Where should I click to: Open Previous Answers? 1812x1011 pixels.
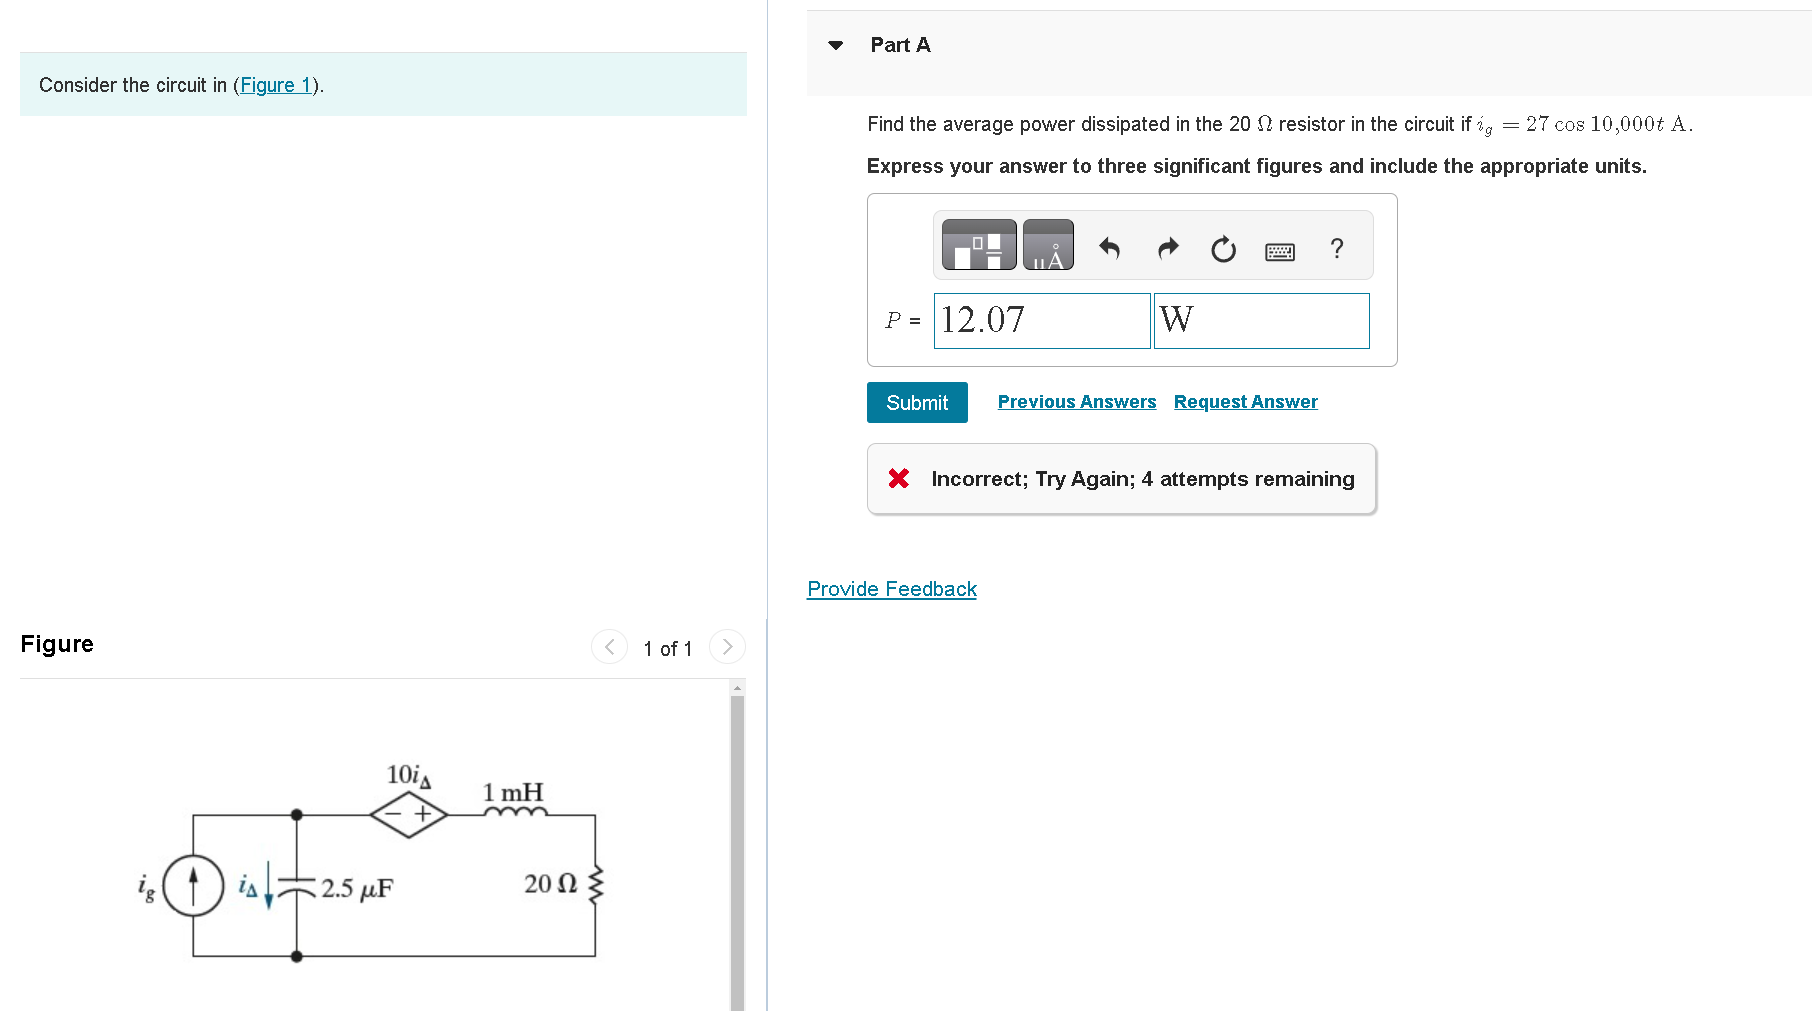pyautogui.click(x=1076, y=401)
